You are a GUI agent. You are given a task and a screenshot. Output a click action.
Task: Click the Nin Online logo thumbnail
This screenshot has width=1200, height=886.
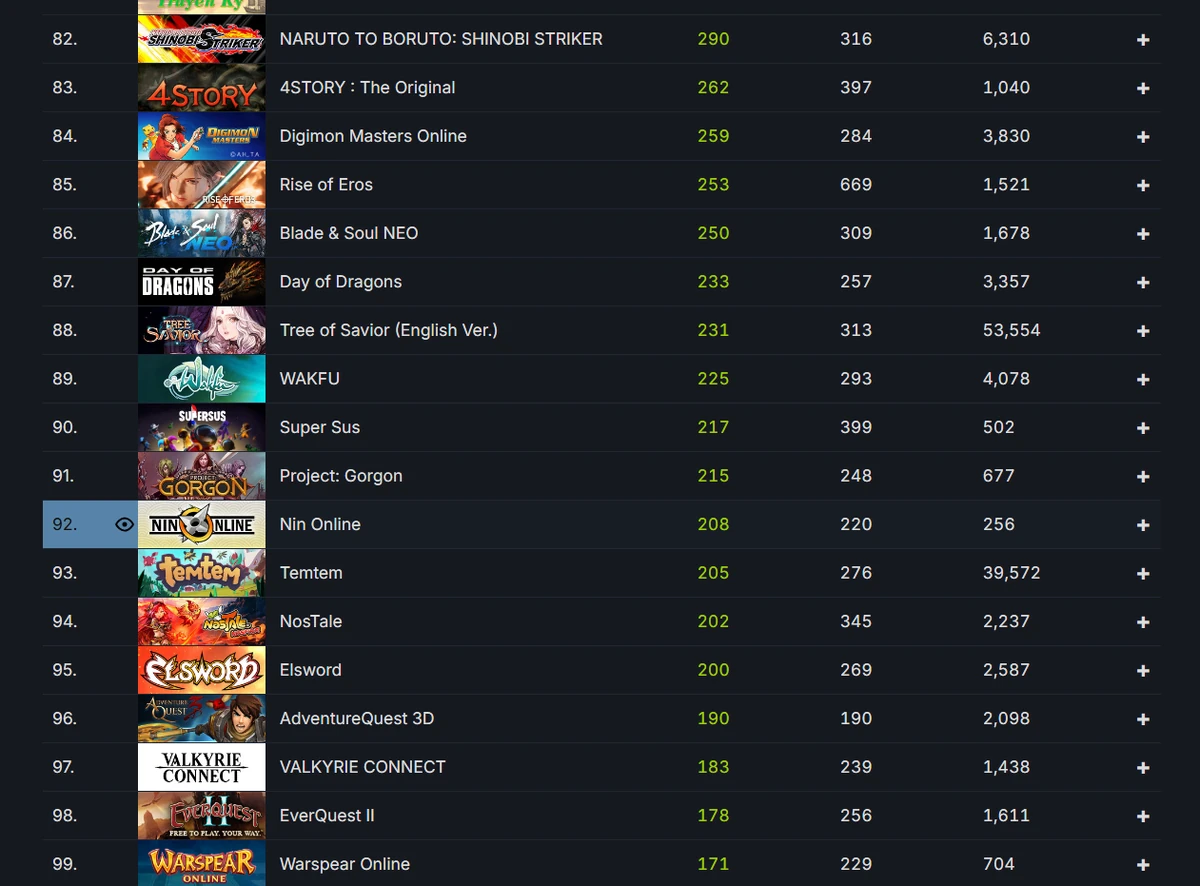pyautogui.click(x=202, y=524)
